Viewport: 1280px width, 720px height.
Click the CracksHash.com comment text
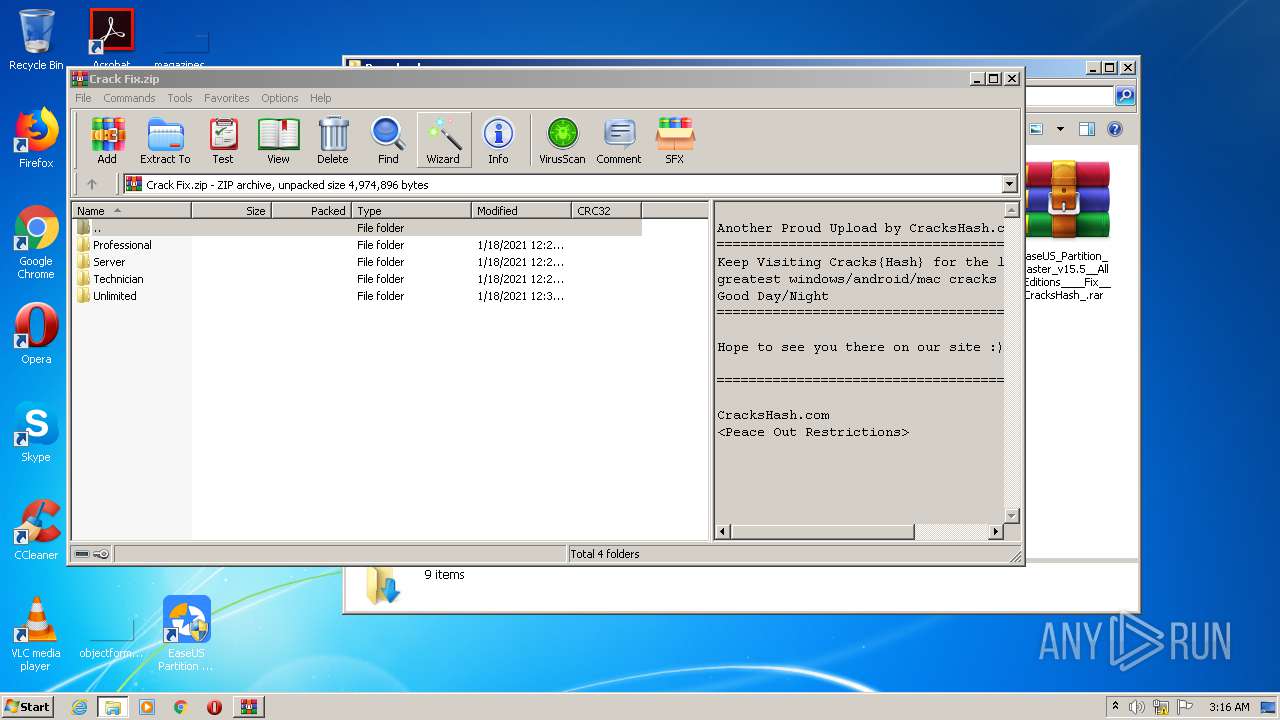773,415
